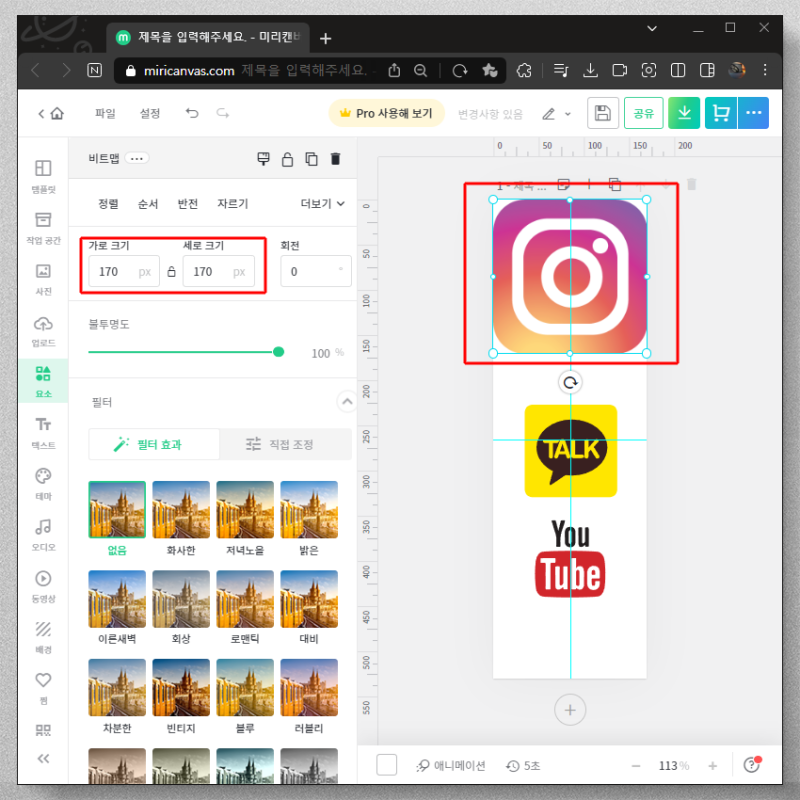This screenshot has height=800, width=800.
Task: Click the 공유 share button
Action: click(x=643, y=113)
